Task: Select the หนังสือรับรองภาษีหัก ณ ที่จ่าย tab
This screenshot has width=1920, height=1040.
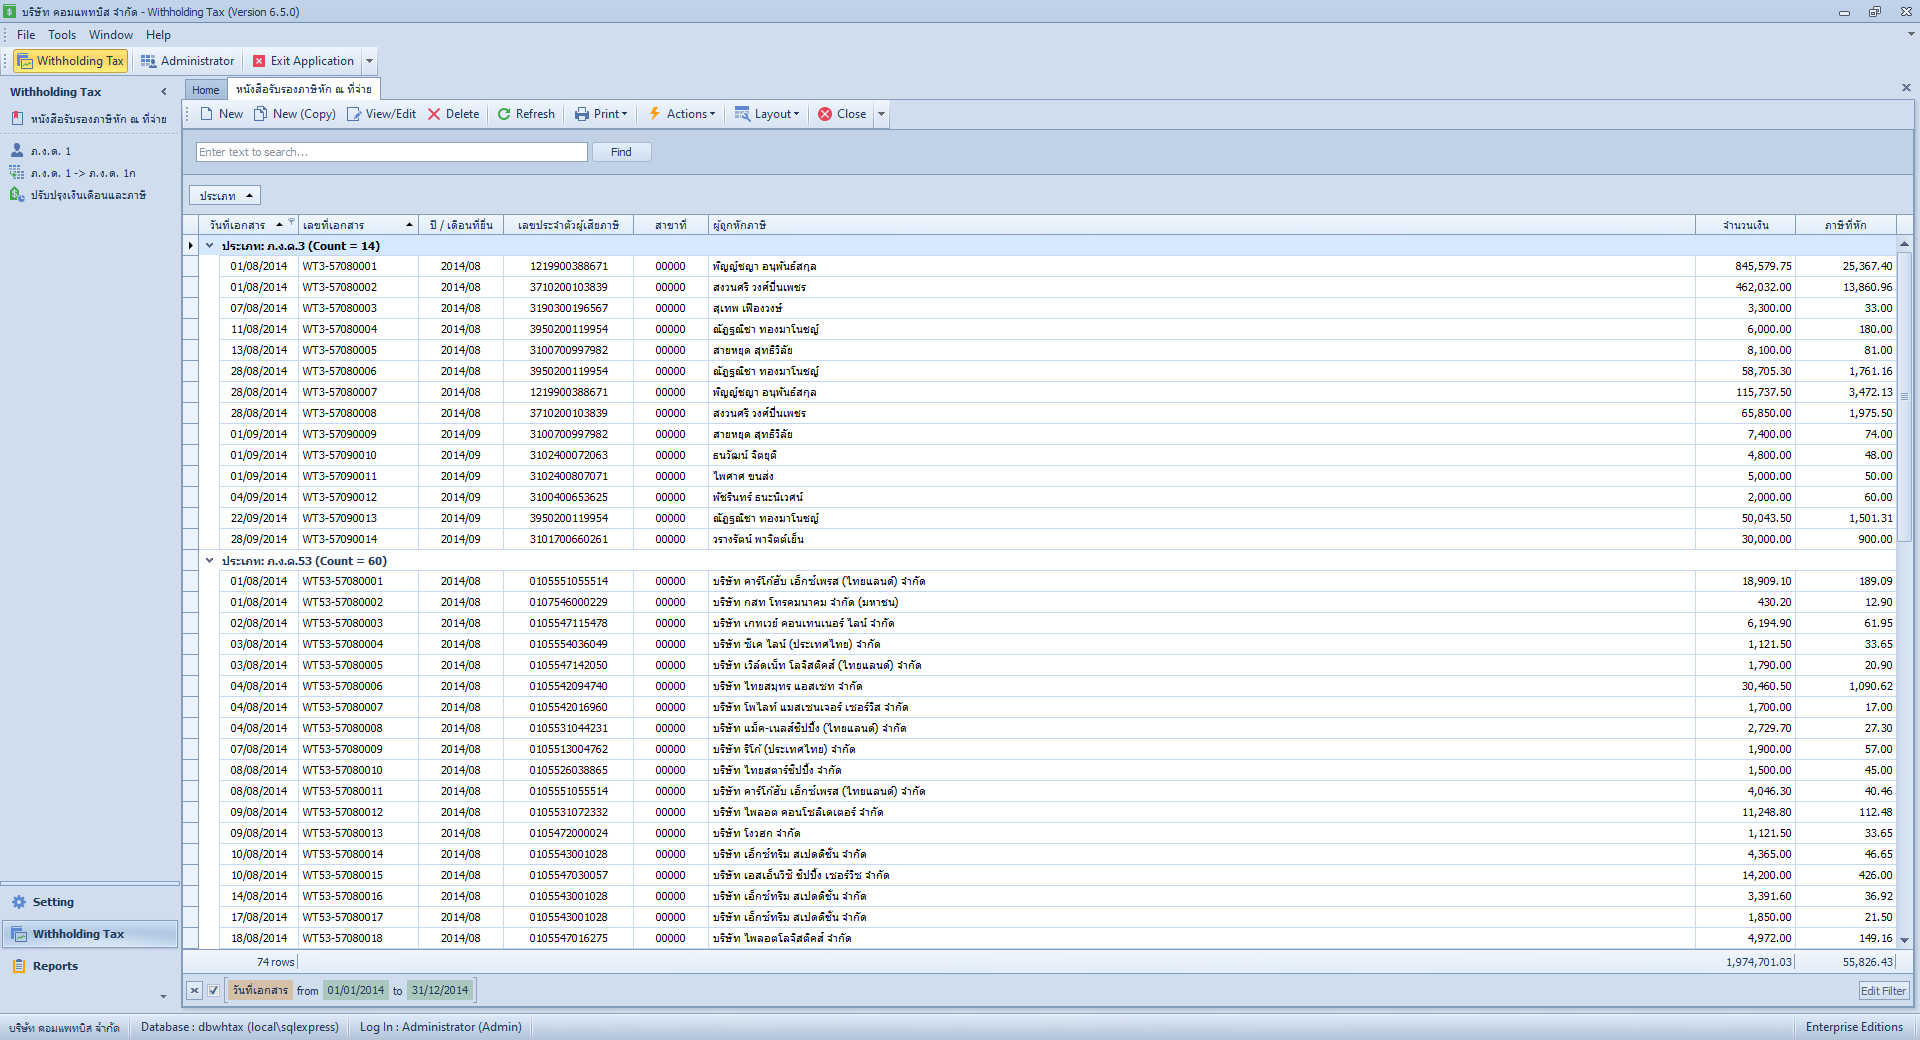Action: coord(304,89)
